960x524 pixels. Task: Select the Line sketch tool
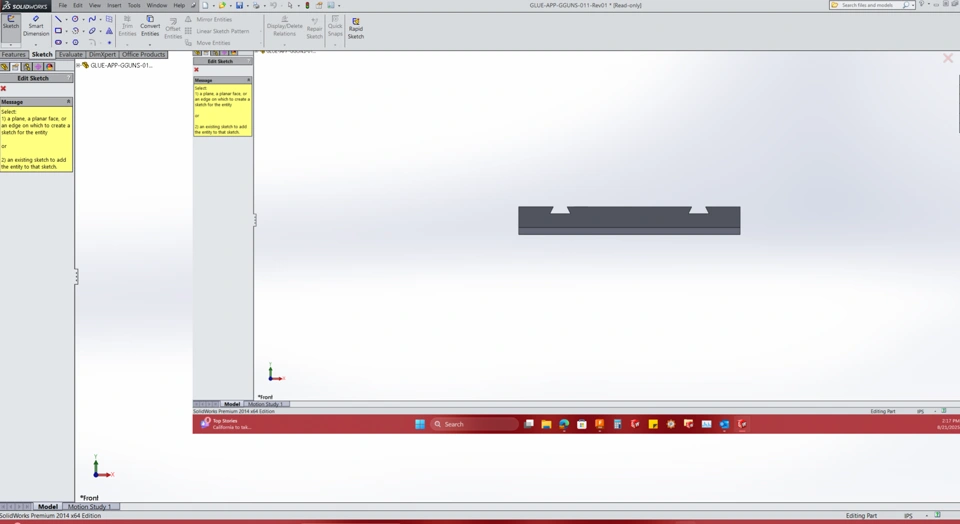coord(58,19)
